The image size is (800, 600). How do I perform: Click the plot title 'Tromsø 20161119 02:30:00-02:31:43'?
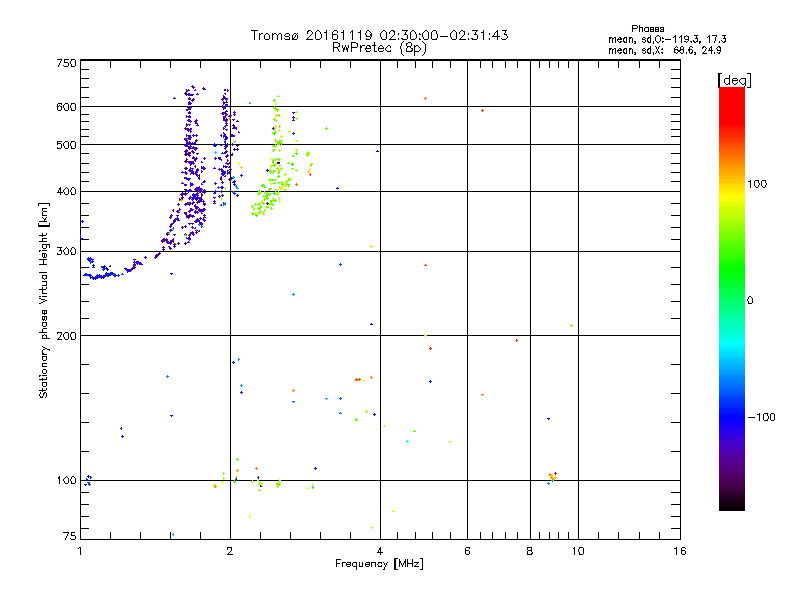379,35
